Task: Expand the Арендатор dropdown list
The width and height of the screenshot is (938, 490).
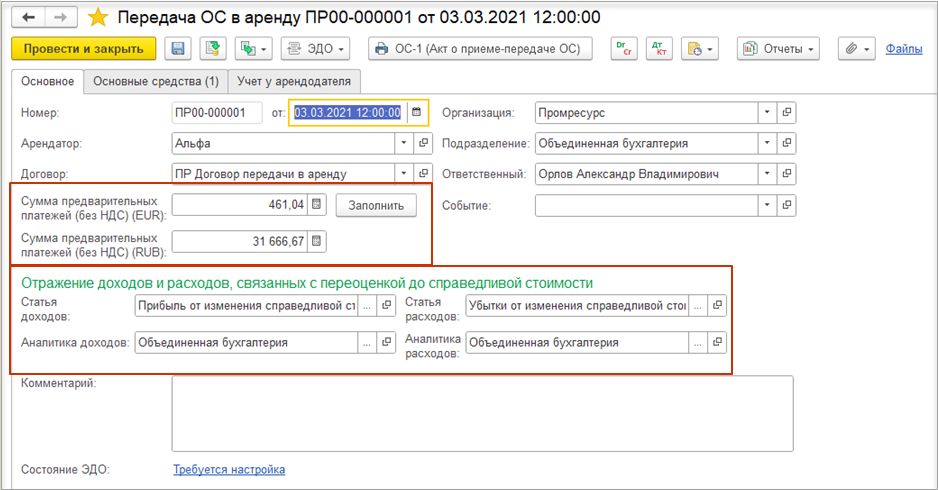Action: tap(404, 144)
